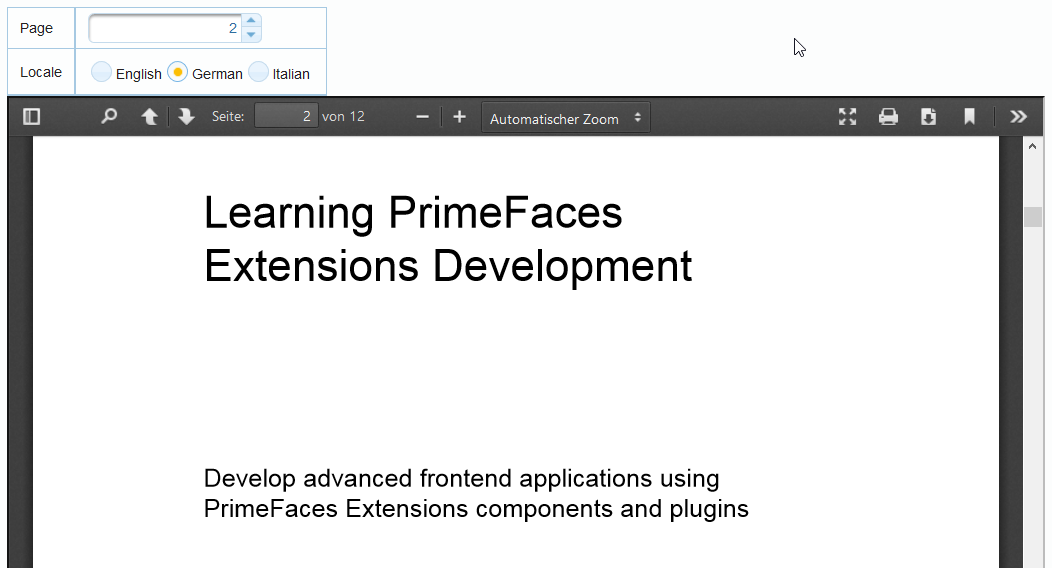Screen dimensions: 1052x568
Task: Select the English locale radio button
Action: point(101,72)
